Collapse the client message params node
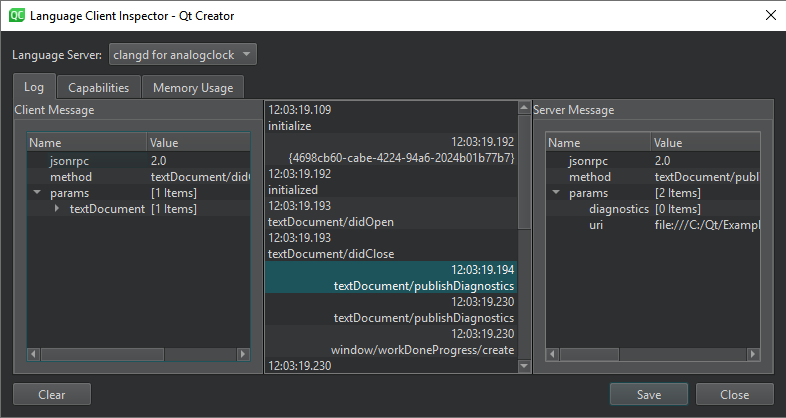786x418 pixels. 37,193
